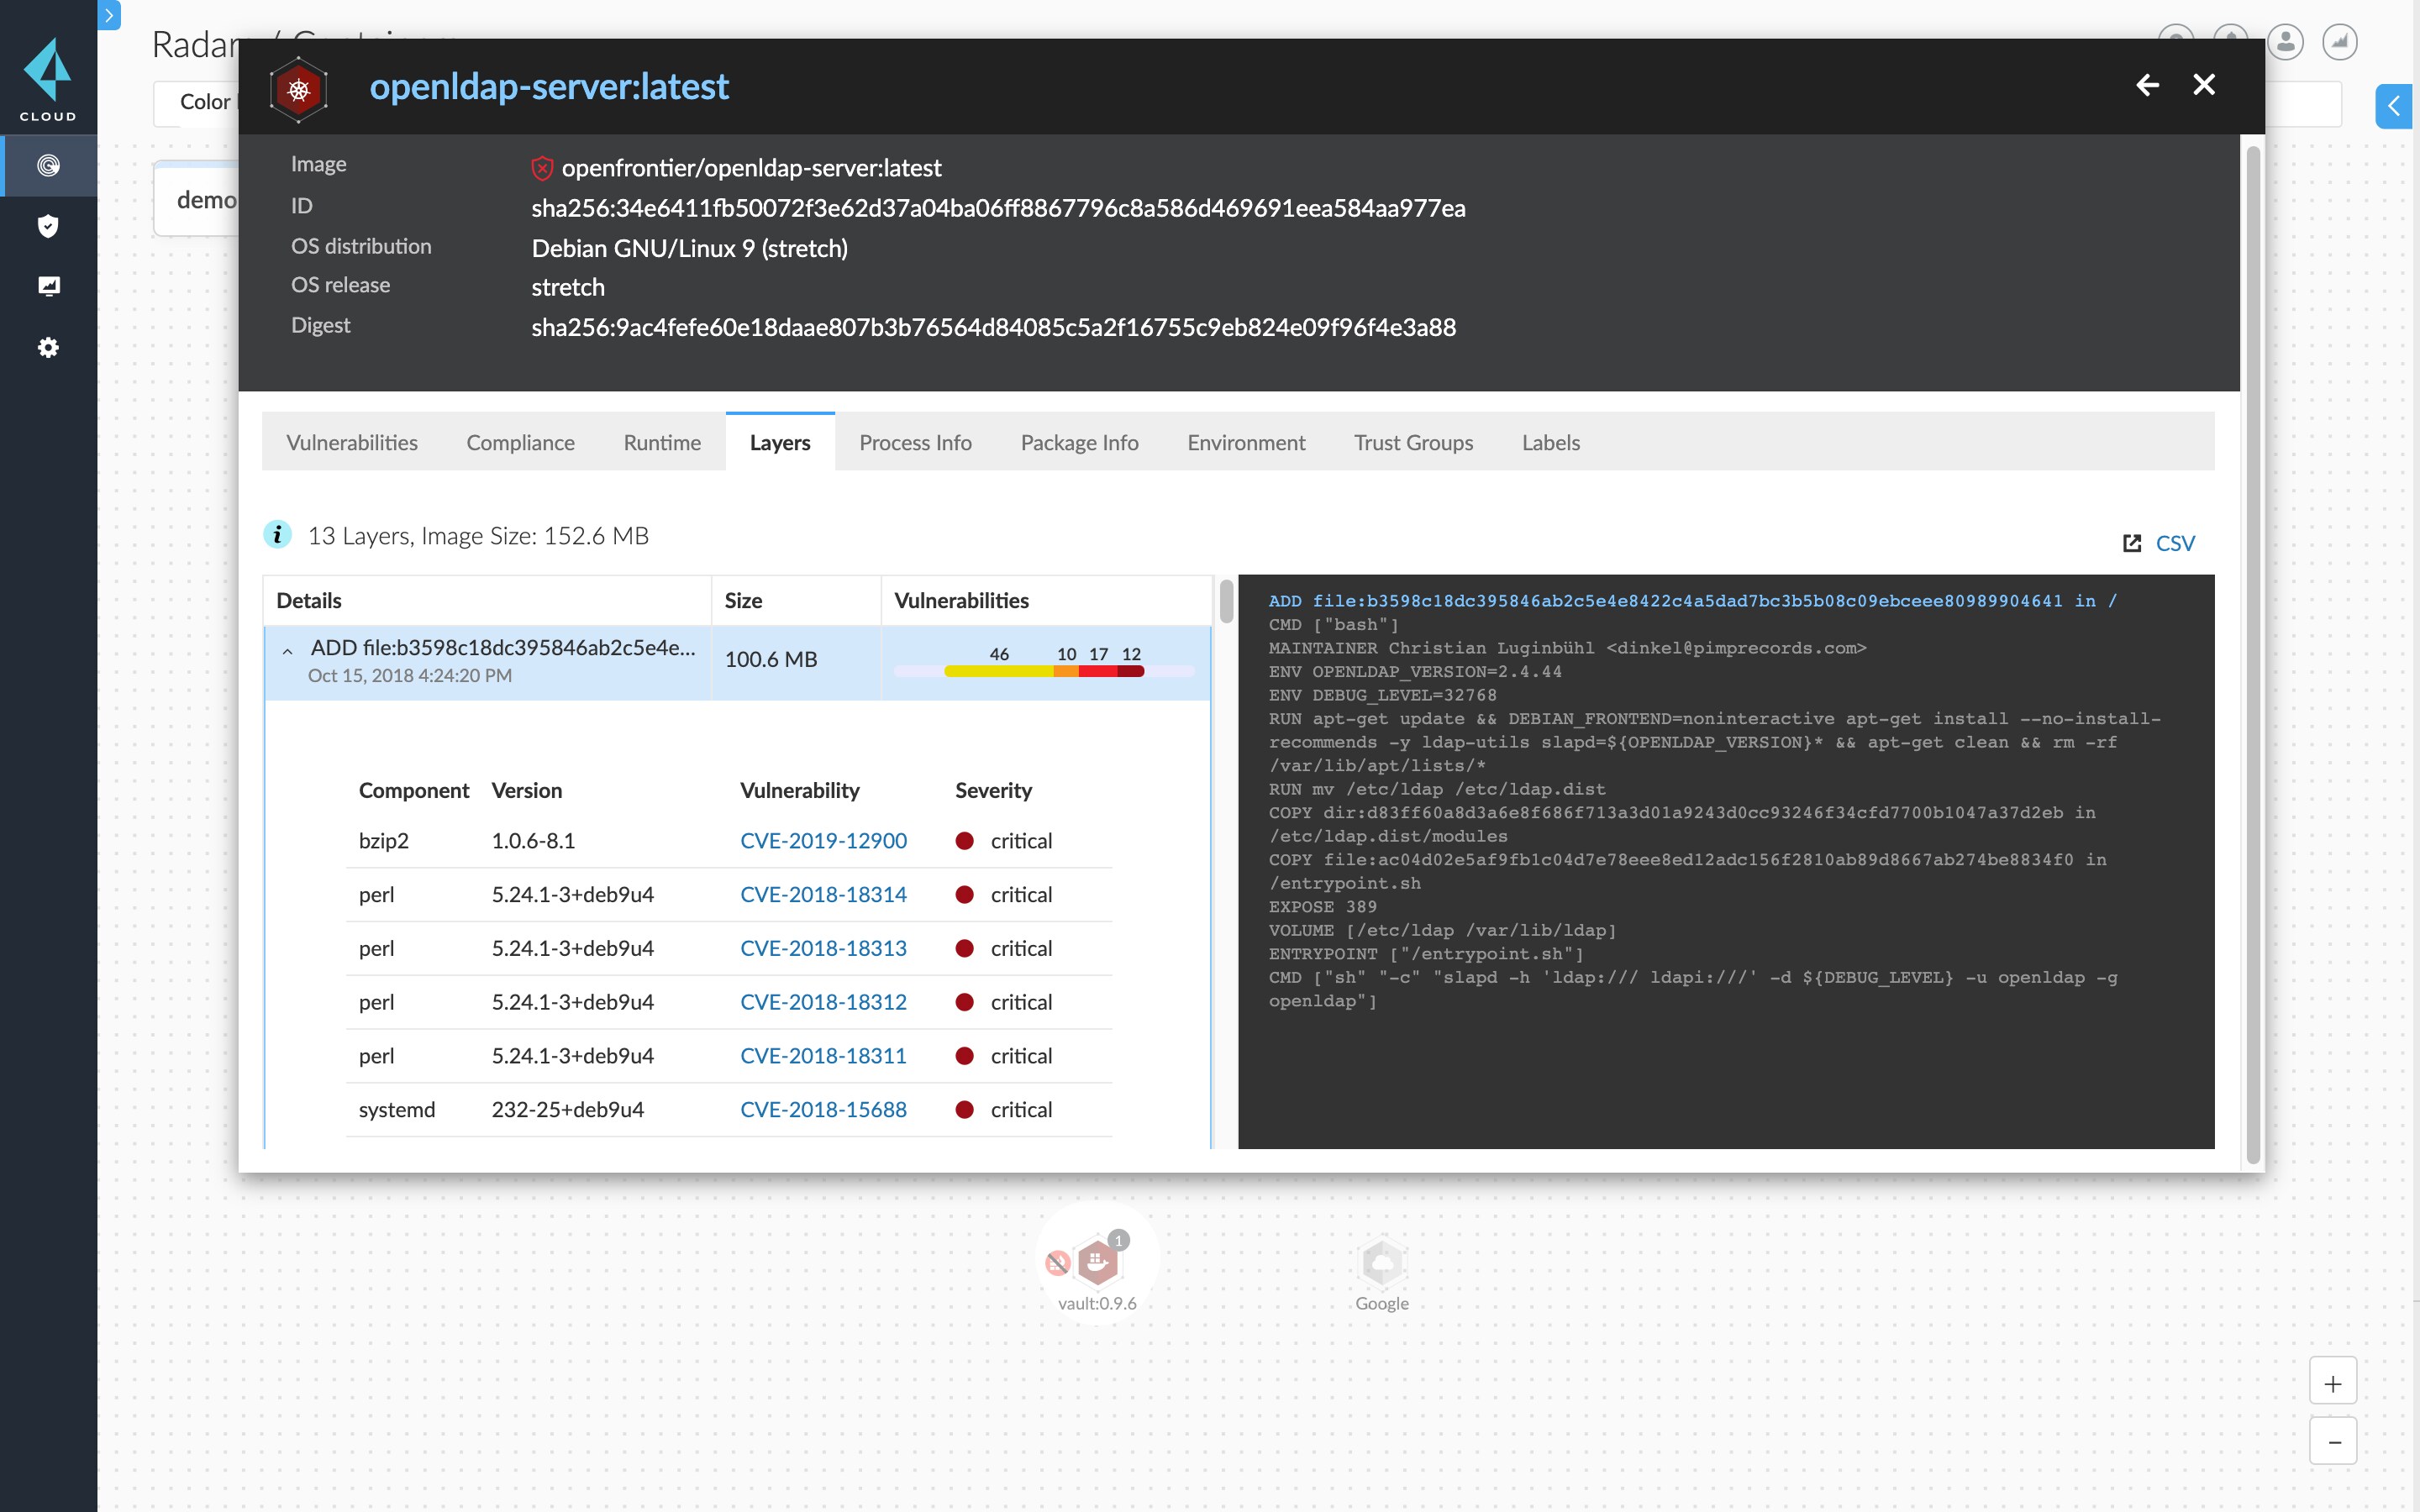Zoom out with the minus button
Viewport: 2420px width, 1512px height.
tap(2333, 1441)
